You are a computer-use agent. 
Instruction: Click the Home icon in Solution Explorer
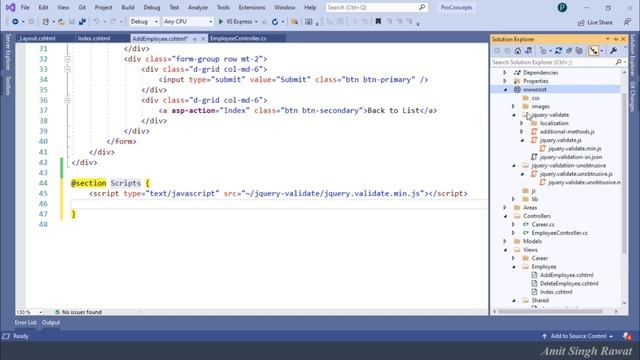518,51
